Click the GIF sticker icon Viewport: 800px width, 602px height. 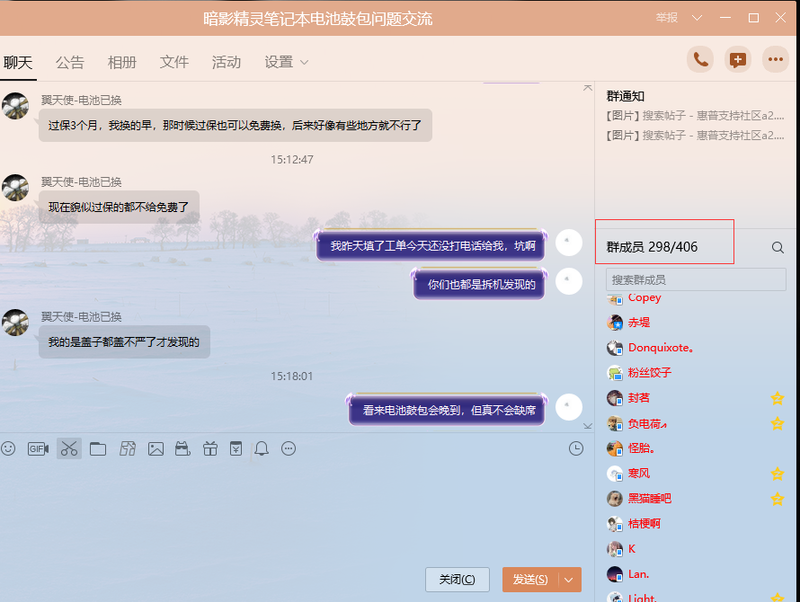[38, 449]
